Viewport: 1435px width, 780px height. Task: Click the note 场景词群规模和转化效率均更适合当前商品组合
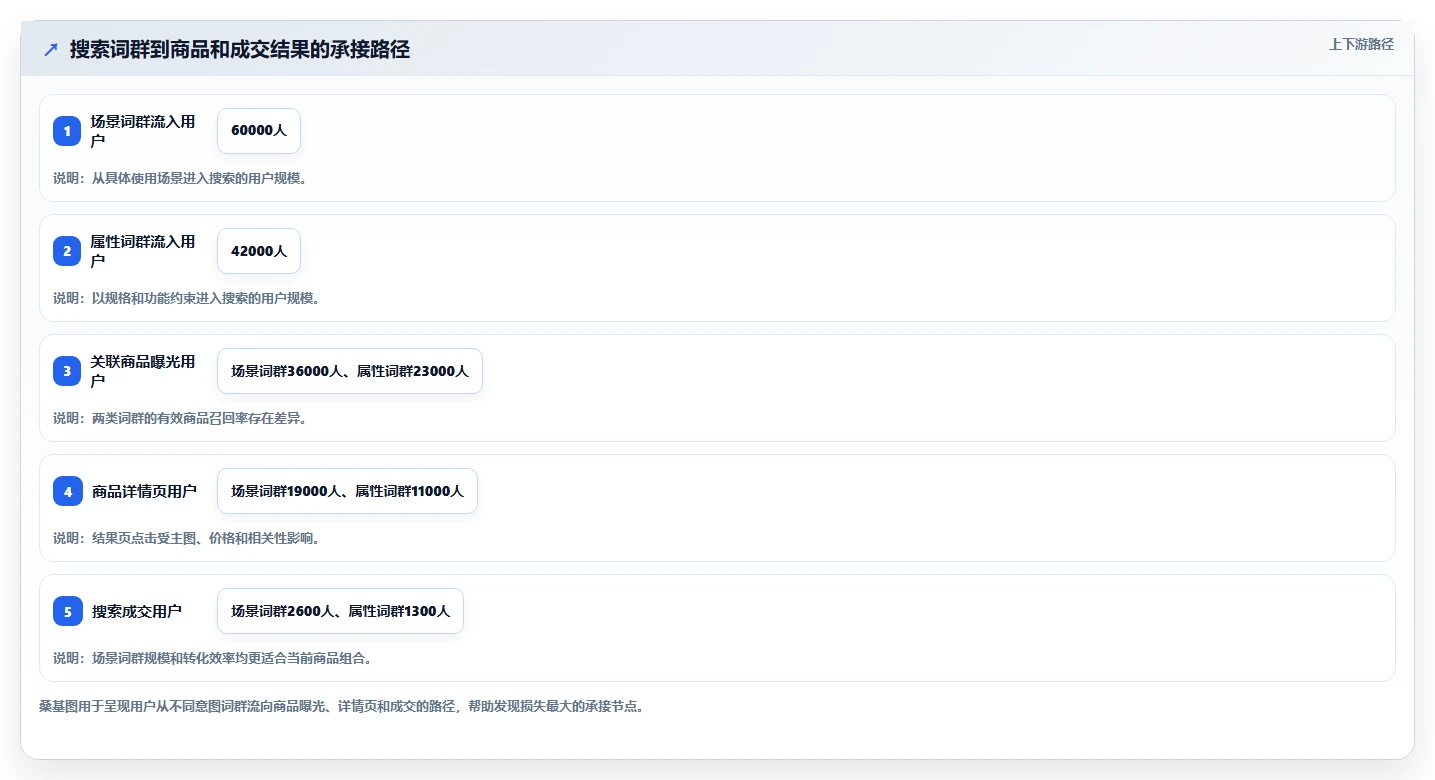(x=213, y=658)
